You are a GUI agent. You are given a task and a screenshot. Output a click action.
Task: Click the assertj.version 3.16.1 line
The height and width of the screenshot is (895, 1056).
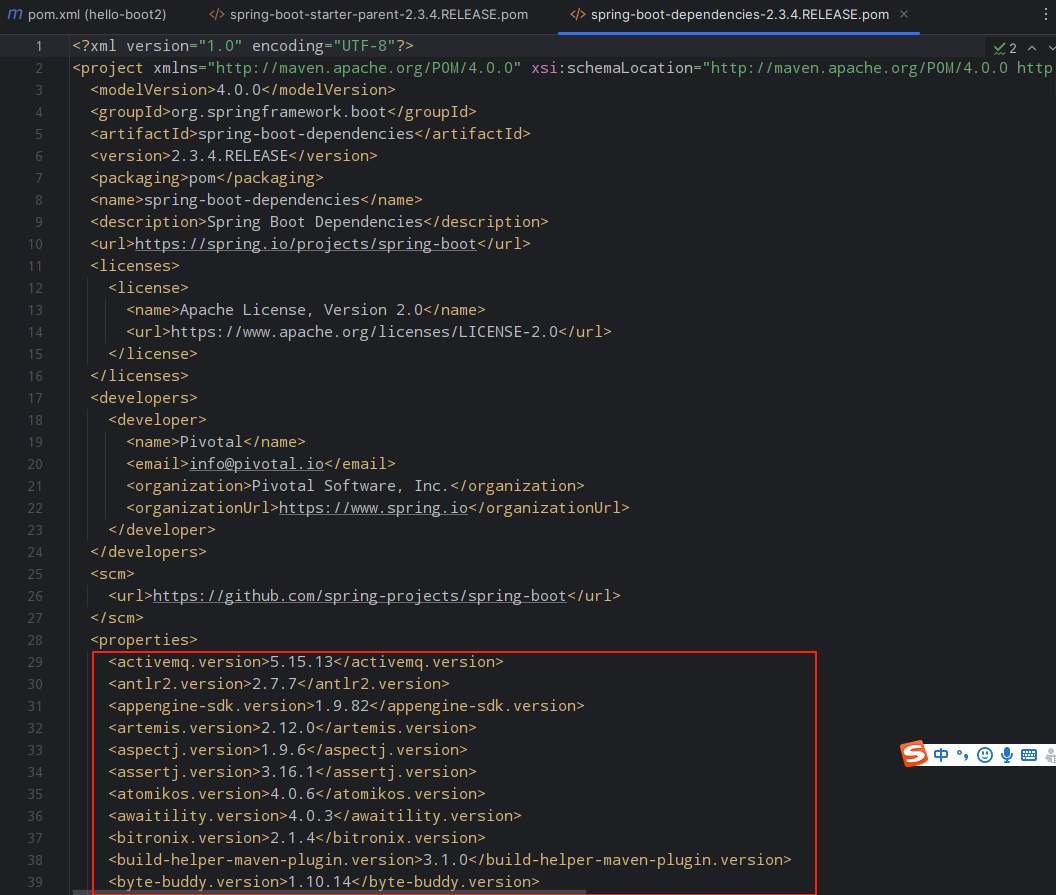point(292,772)
